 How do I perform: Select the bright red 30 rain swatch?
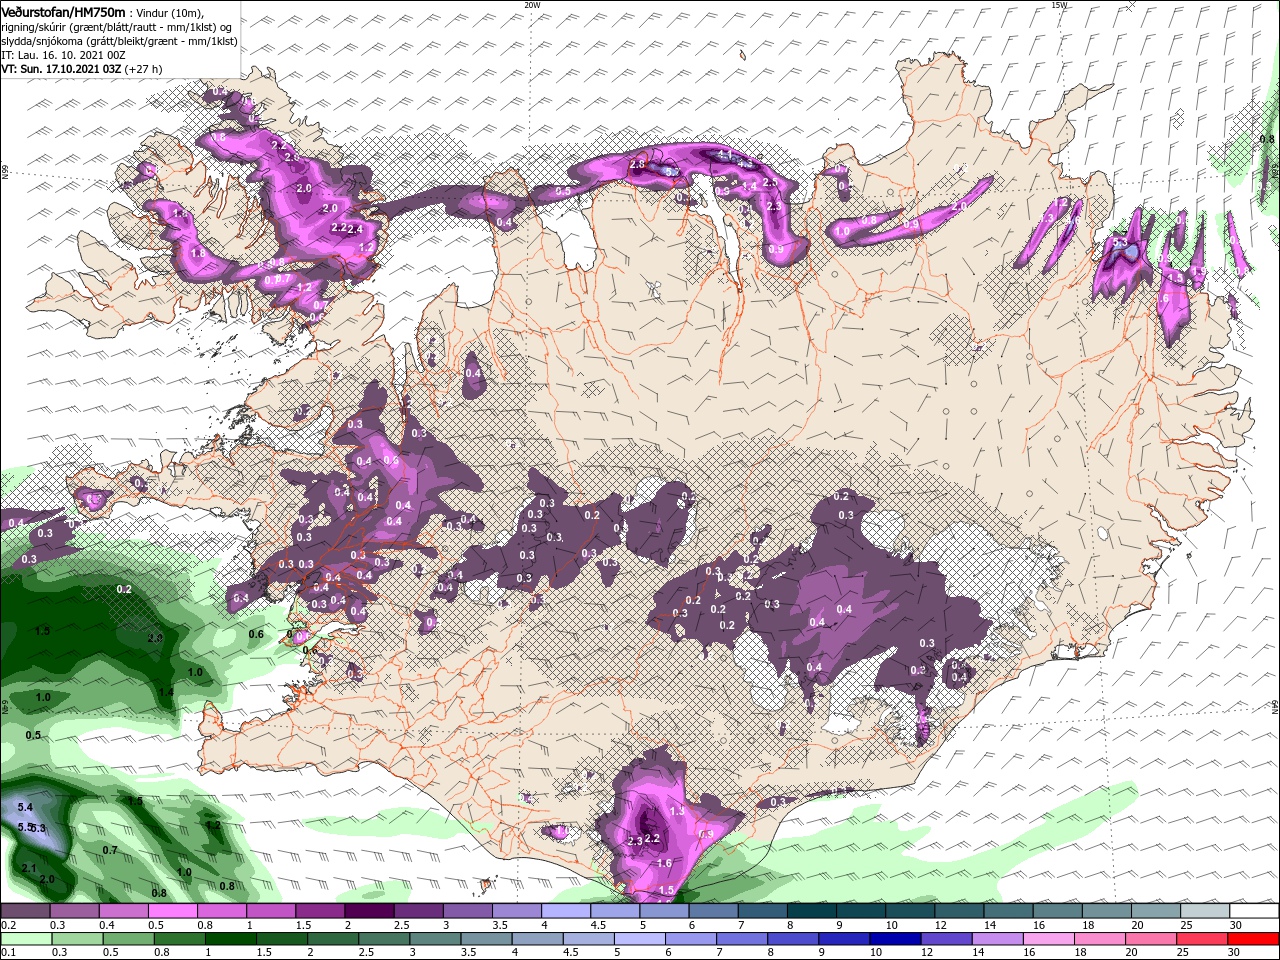click(x=1255, y=938)
